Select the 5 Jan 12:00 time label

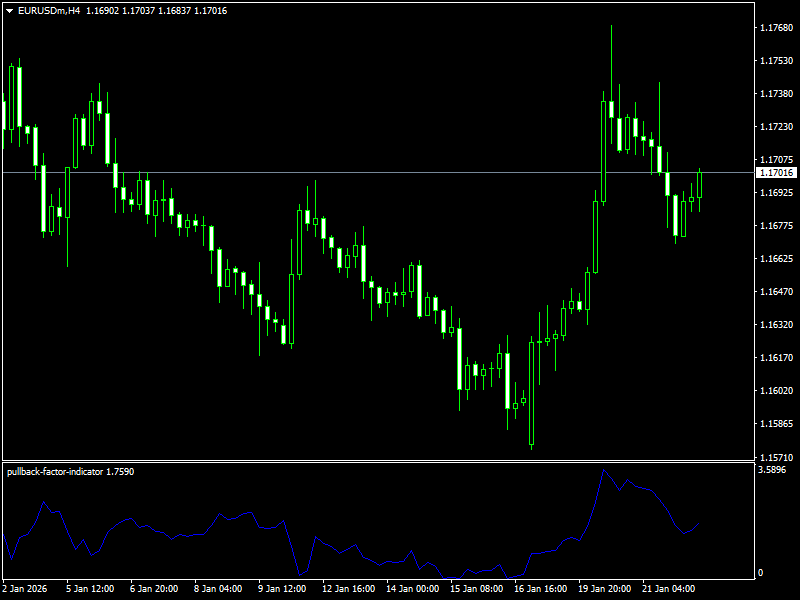tap(90, 589)
